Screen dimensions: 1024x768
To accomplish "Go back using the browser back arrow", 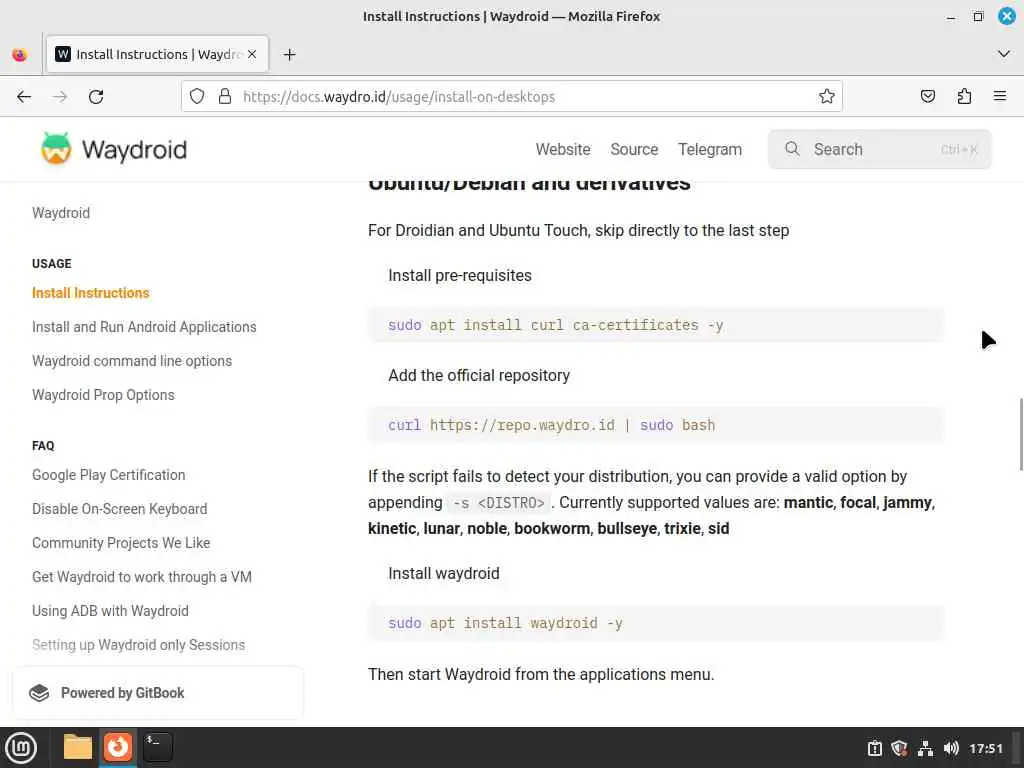I will [x=24, y=97].
